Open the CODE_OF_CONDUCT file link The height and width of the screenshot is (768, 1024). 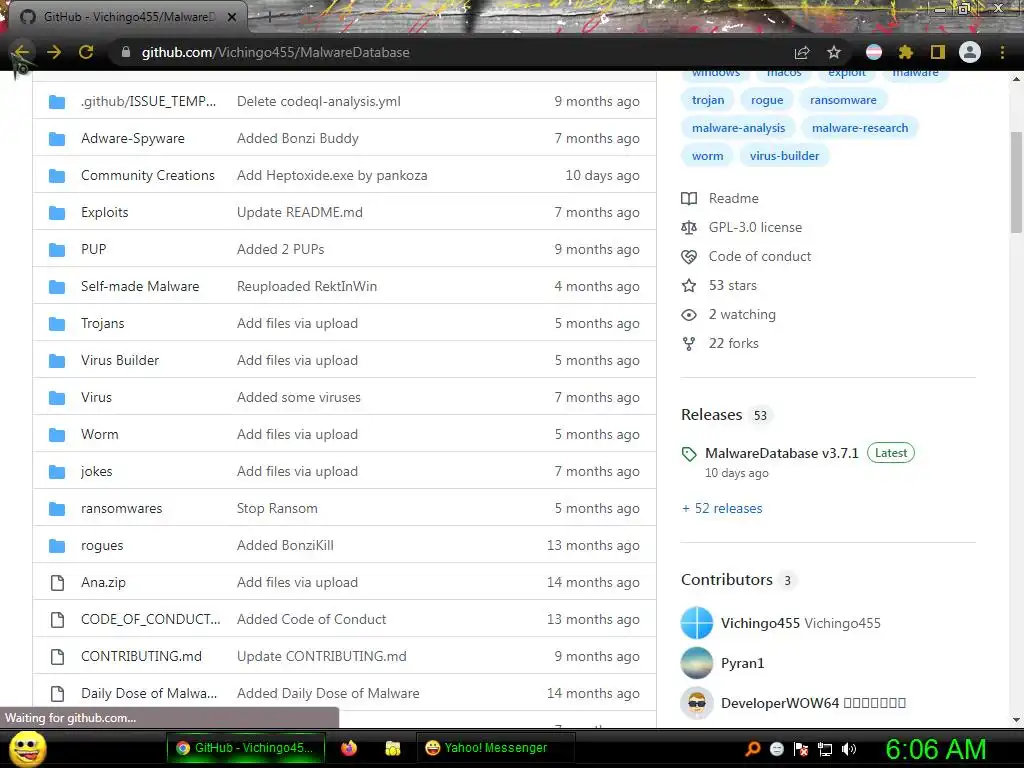click(151, 619)
